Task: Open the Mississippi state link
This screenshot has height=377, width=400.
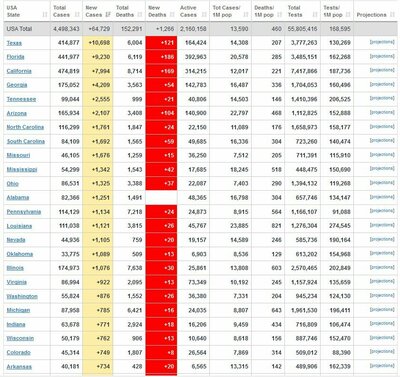Action: coord(22,170)
